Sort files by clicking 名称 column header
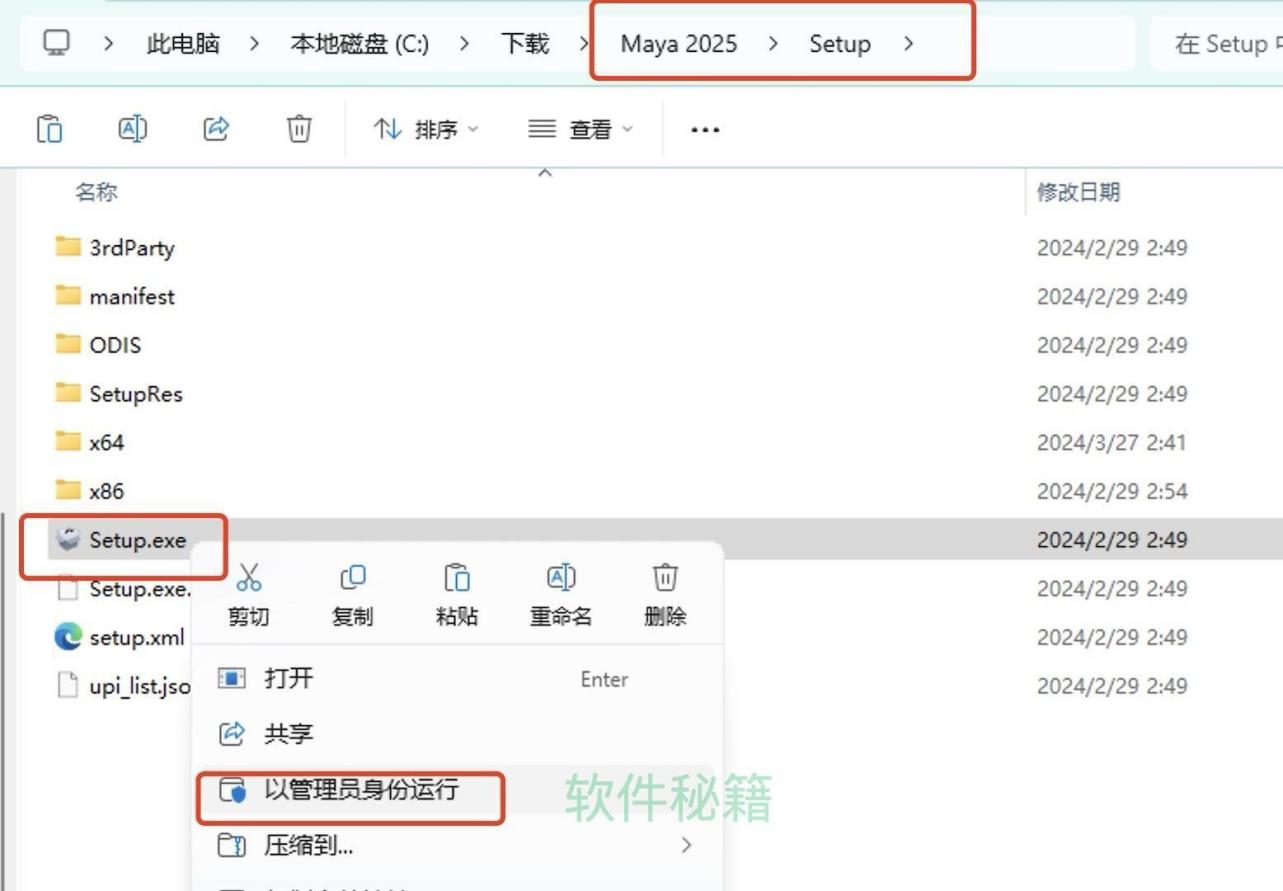This screenshot has height=891, width=1283. pyautogui.click(x=96, y=192)
